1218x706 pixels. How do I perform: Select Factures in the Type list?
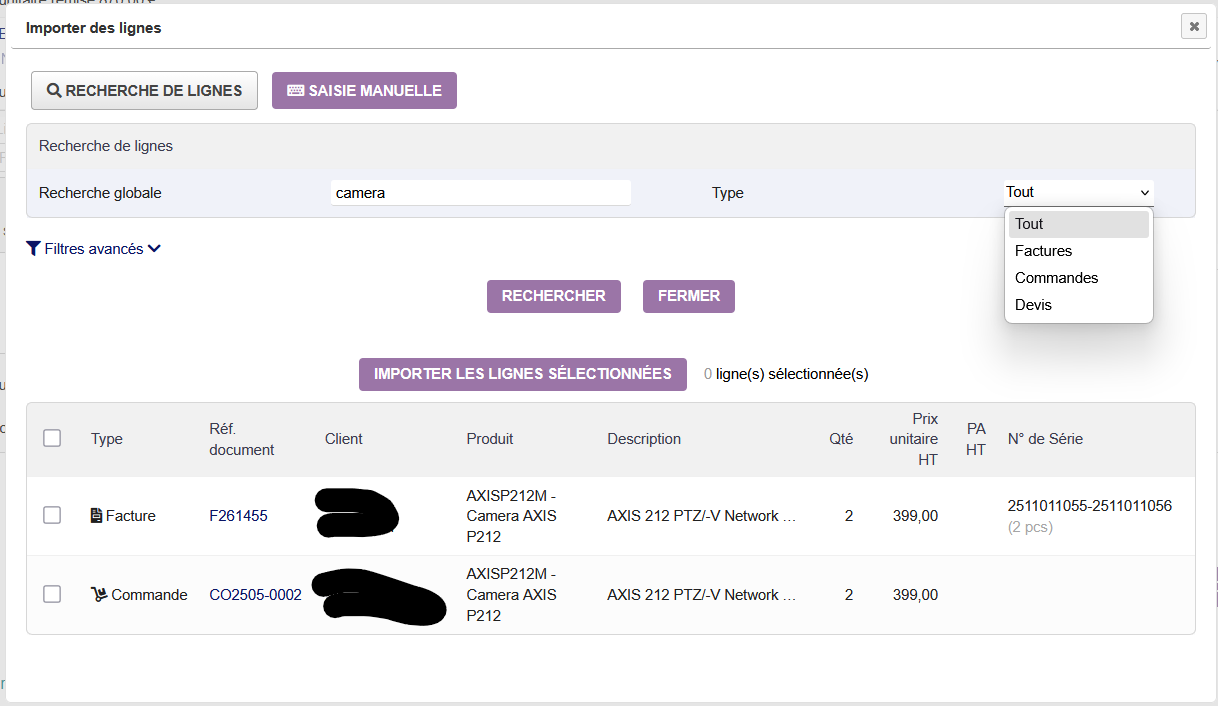point(1043,251)
